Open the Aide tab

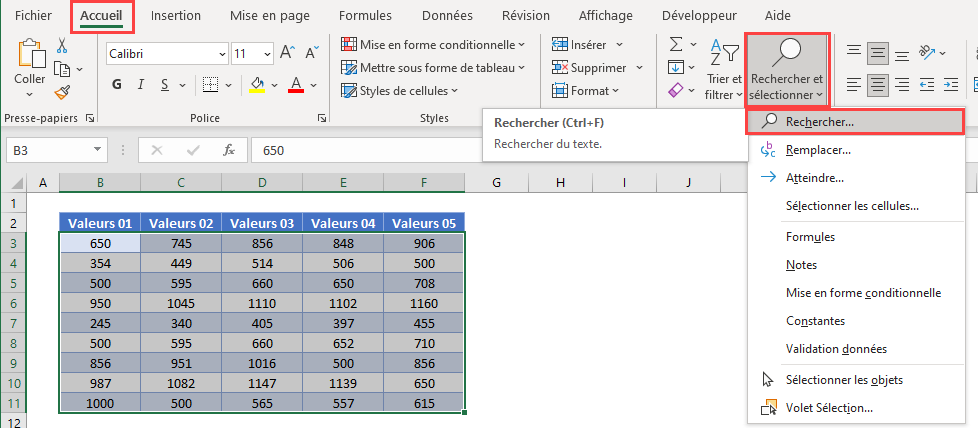click(777, 16)
